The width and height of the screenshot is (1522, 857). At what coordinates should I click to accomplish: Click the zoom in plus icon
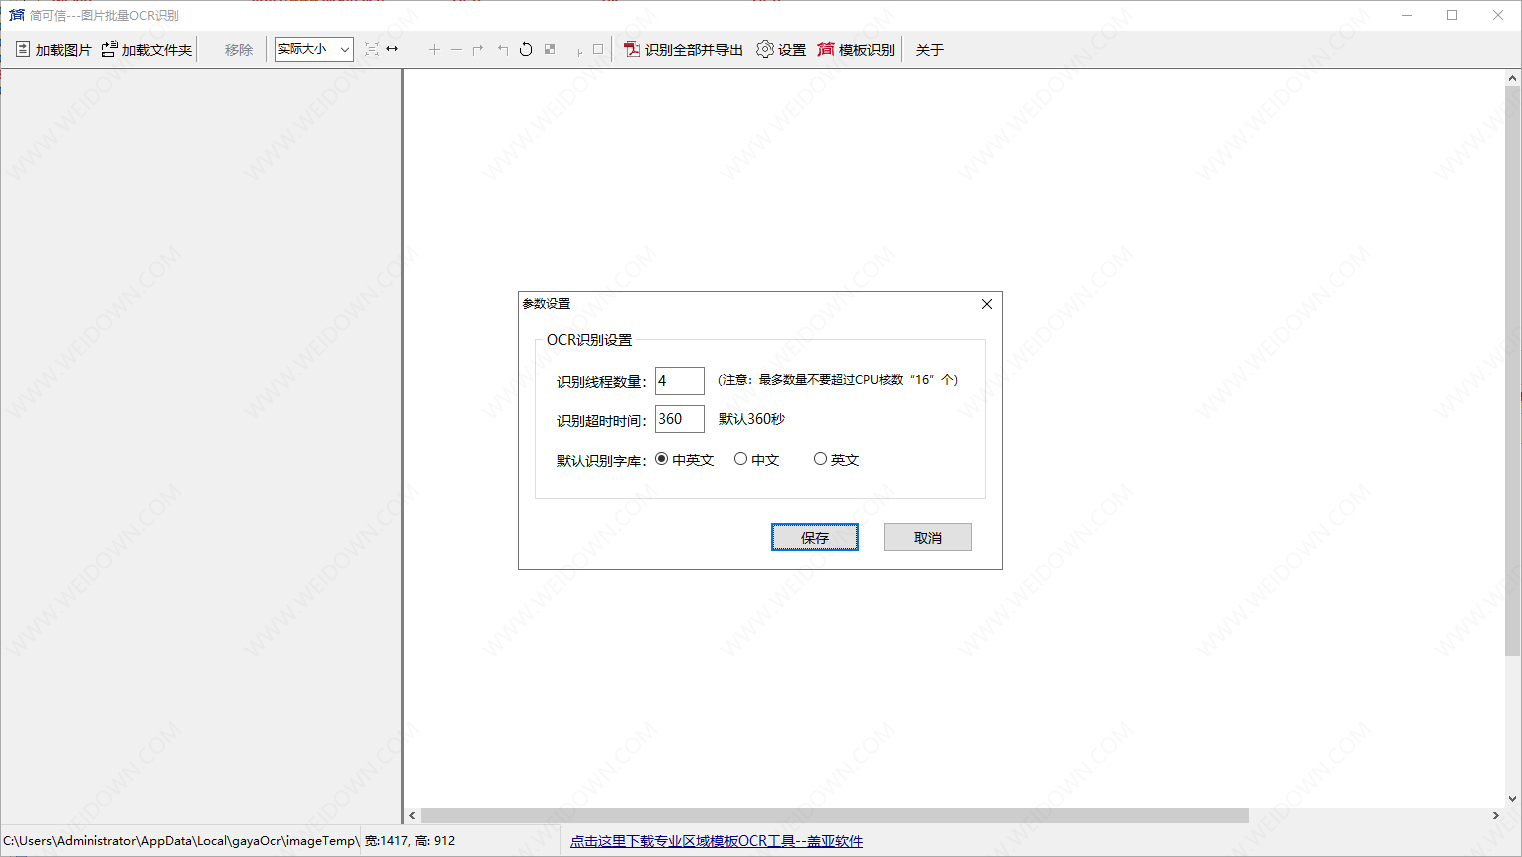(434, 49)
